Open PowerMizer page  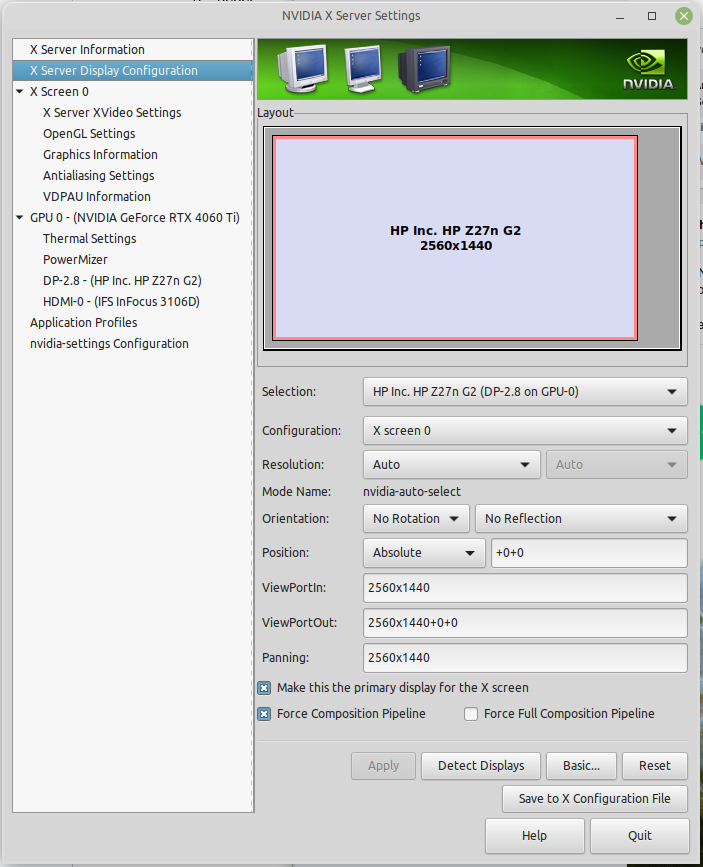[x=75, y=260]
